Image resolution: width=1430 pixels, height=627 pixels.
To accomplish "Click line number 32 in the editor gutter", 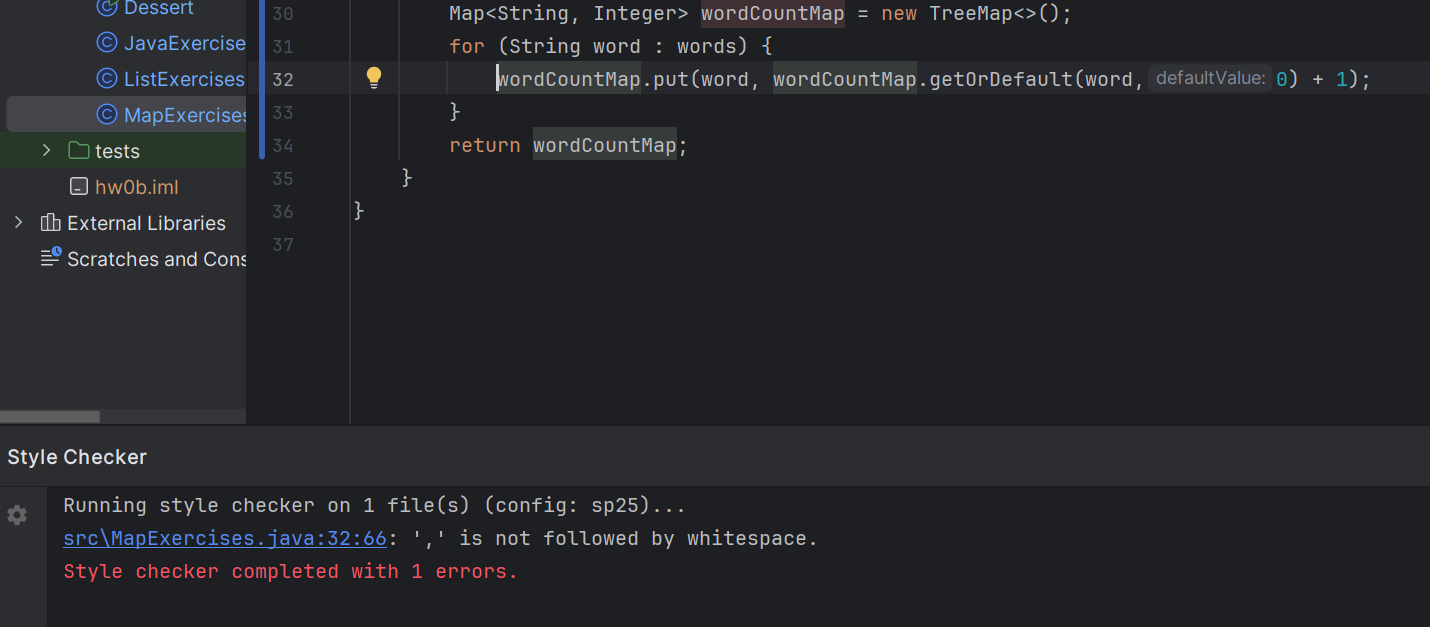I will [283, 79].
